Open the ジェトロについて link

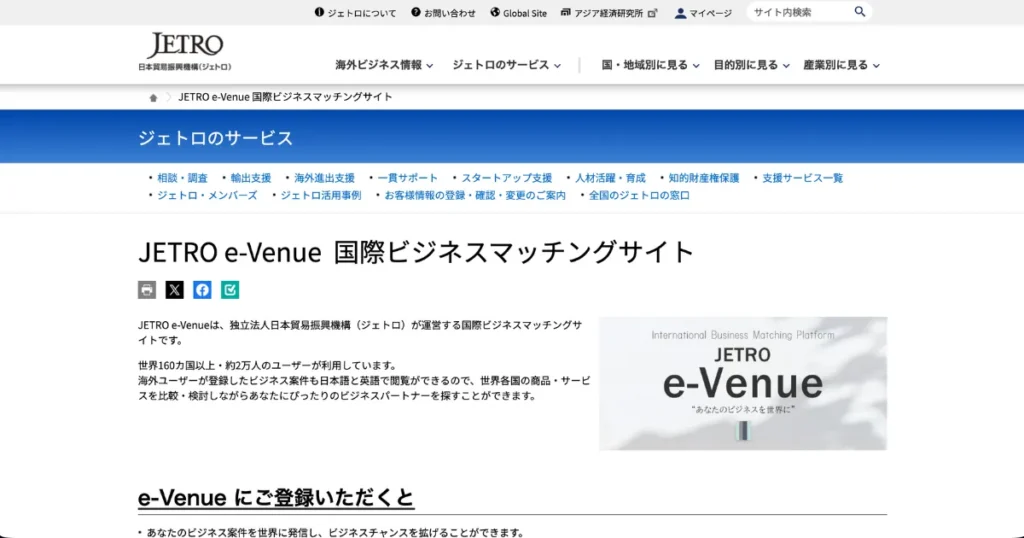(x=362, y=13)
